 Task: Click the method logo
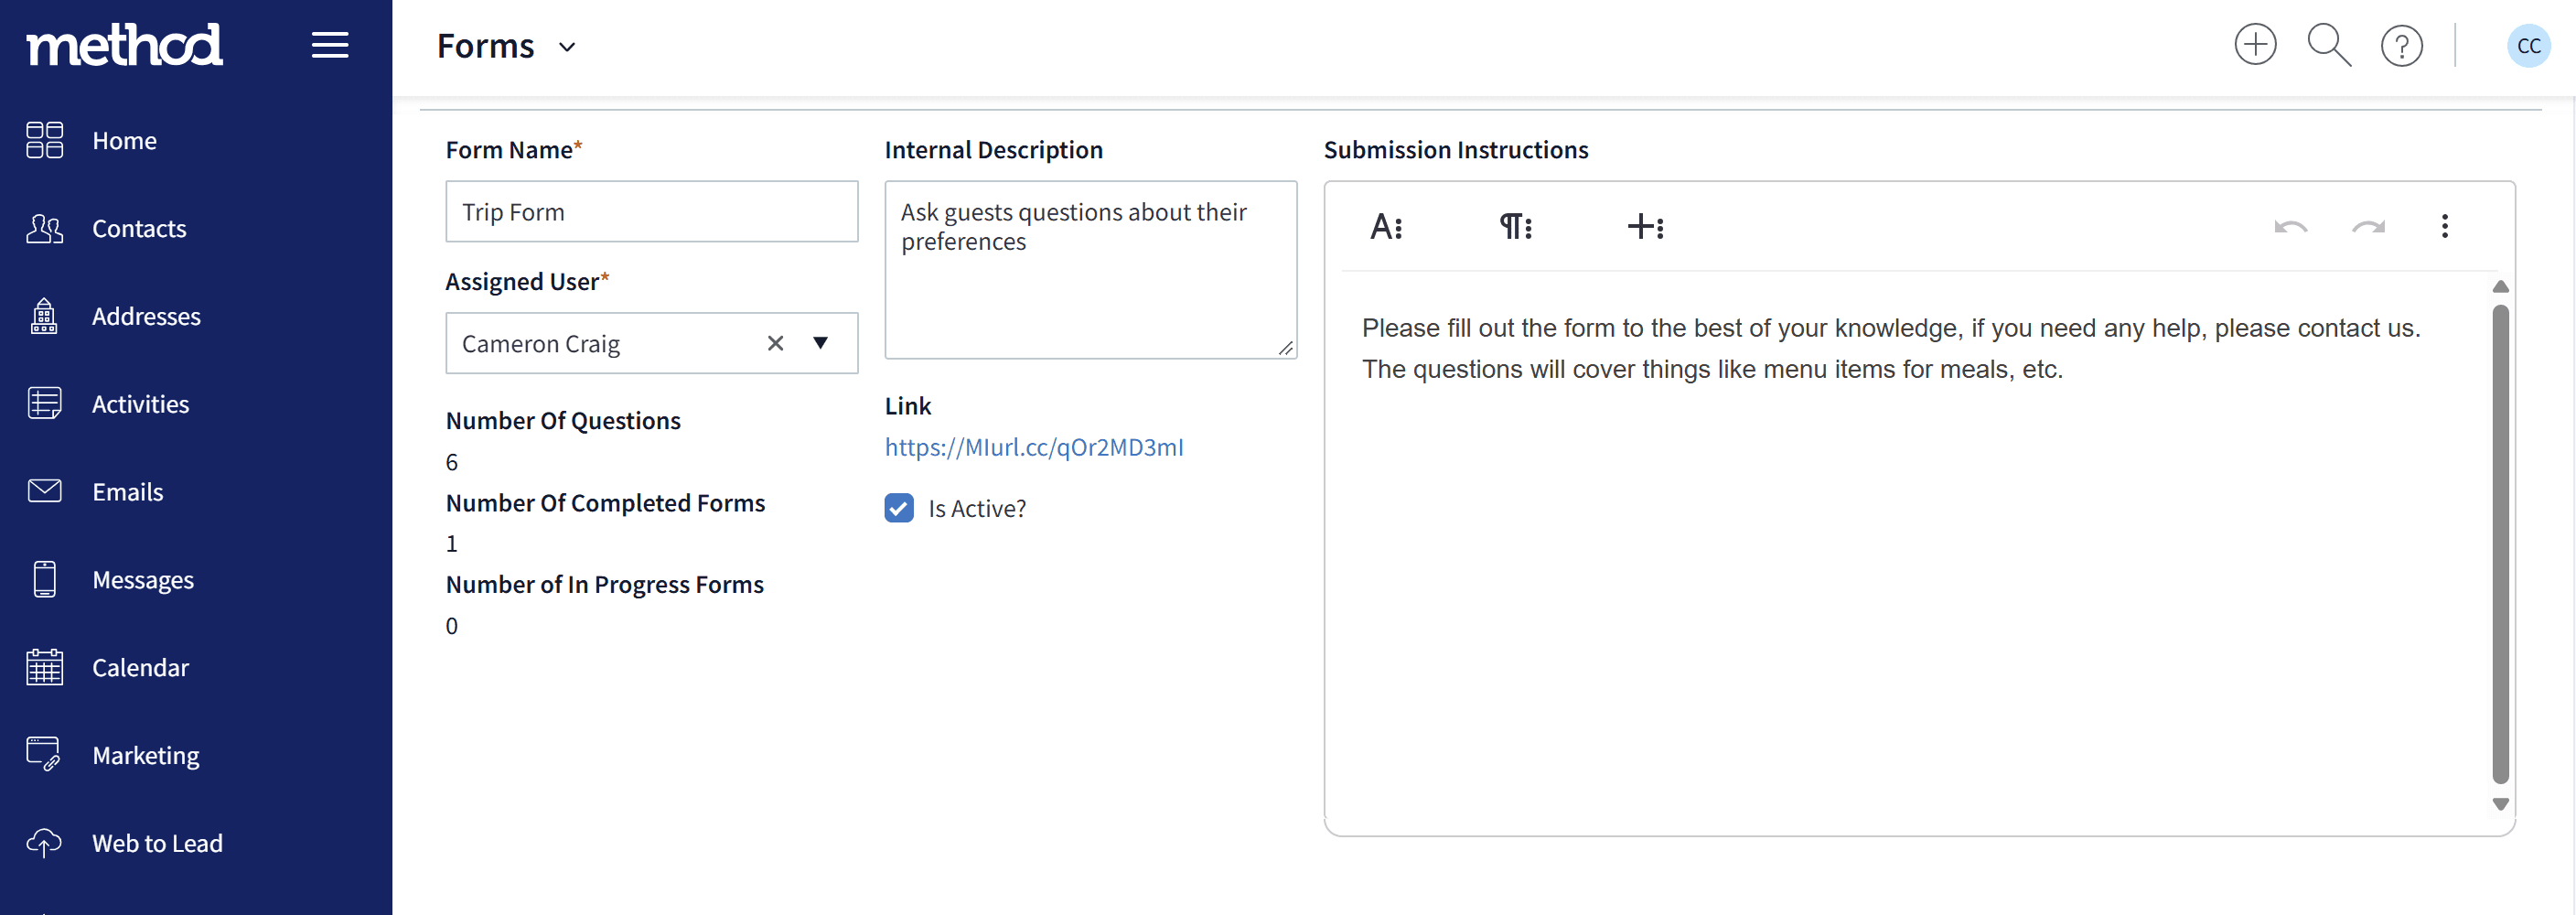[124, 45]
